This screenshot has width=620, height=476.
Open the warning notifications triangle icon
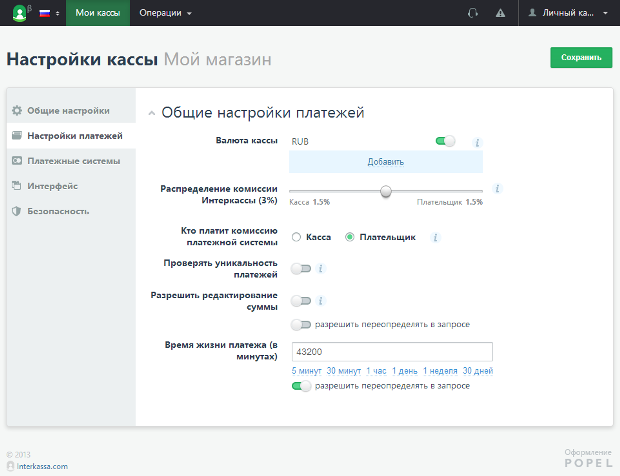pyautogui.click(x=500, y=13)
